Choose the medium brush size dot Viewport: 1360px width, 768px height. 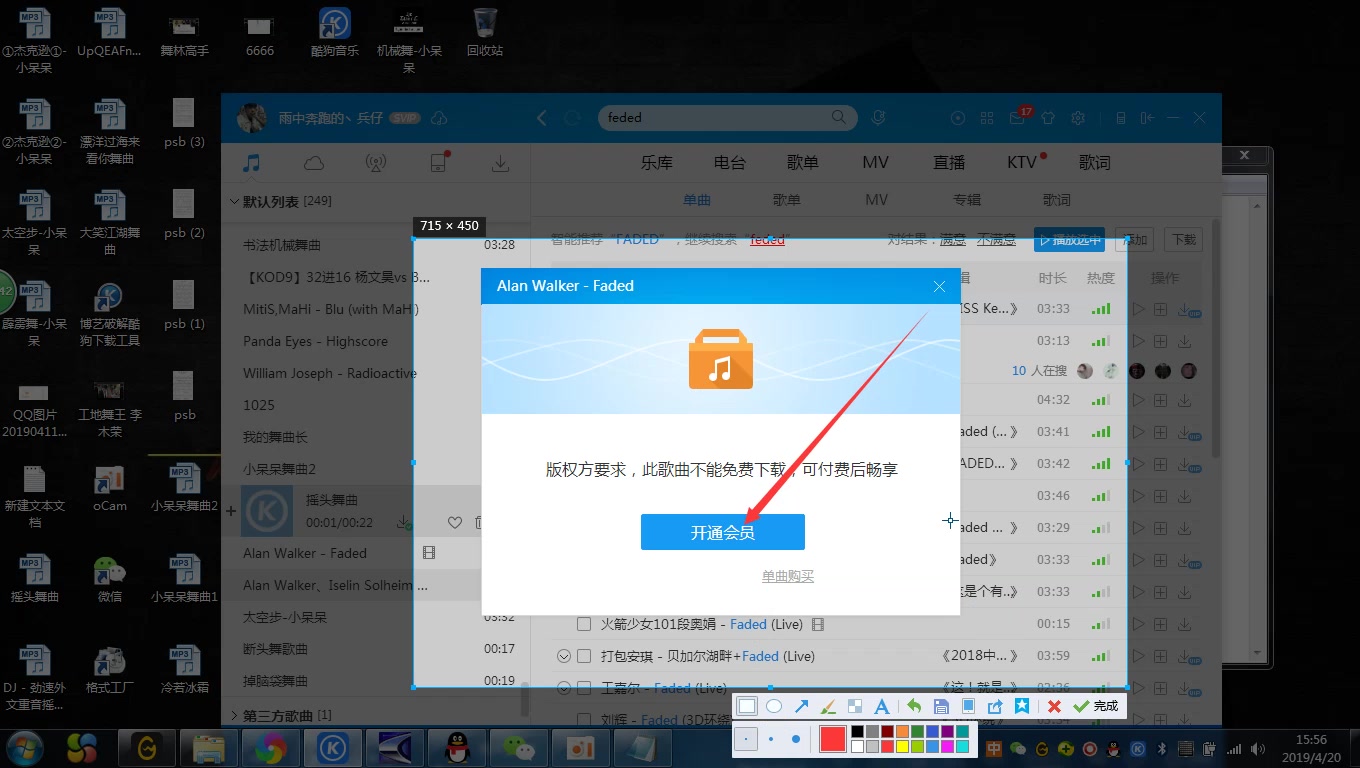coord(771,740)
